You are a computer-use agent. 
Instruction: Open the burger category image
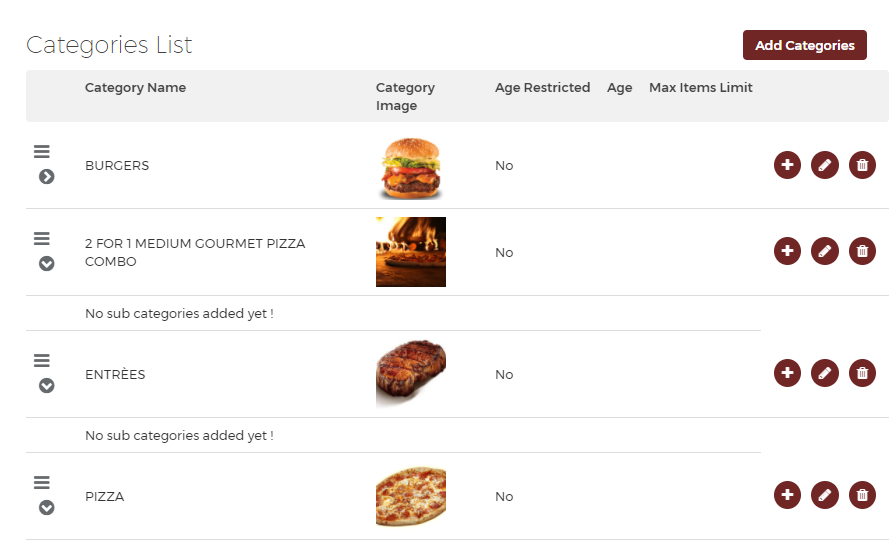pos(411,168)
